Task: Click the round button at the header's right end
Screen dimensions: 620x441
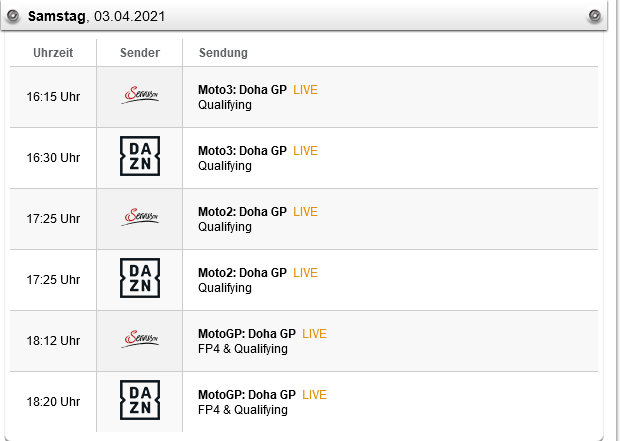Action: point(594,16)
